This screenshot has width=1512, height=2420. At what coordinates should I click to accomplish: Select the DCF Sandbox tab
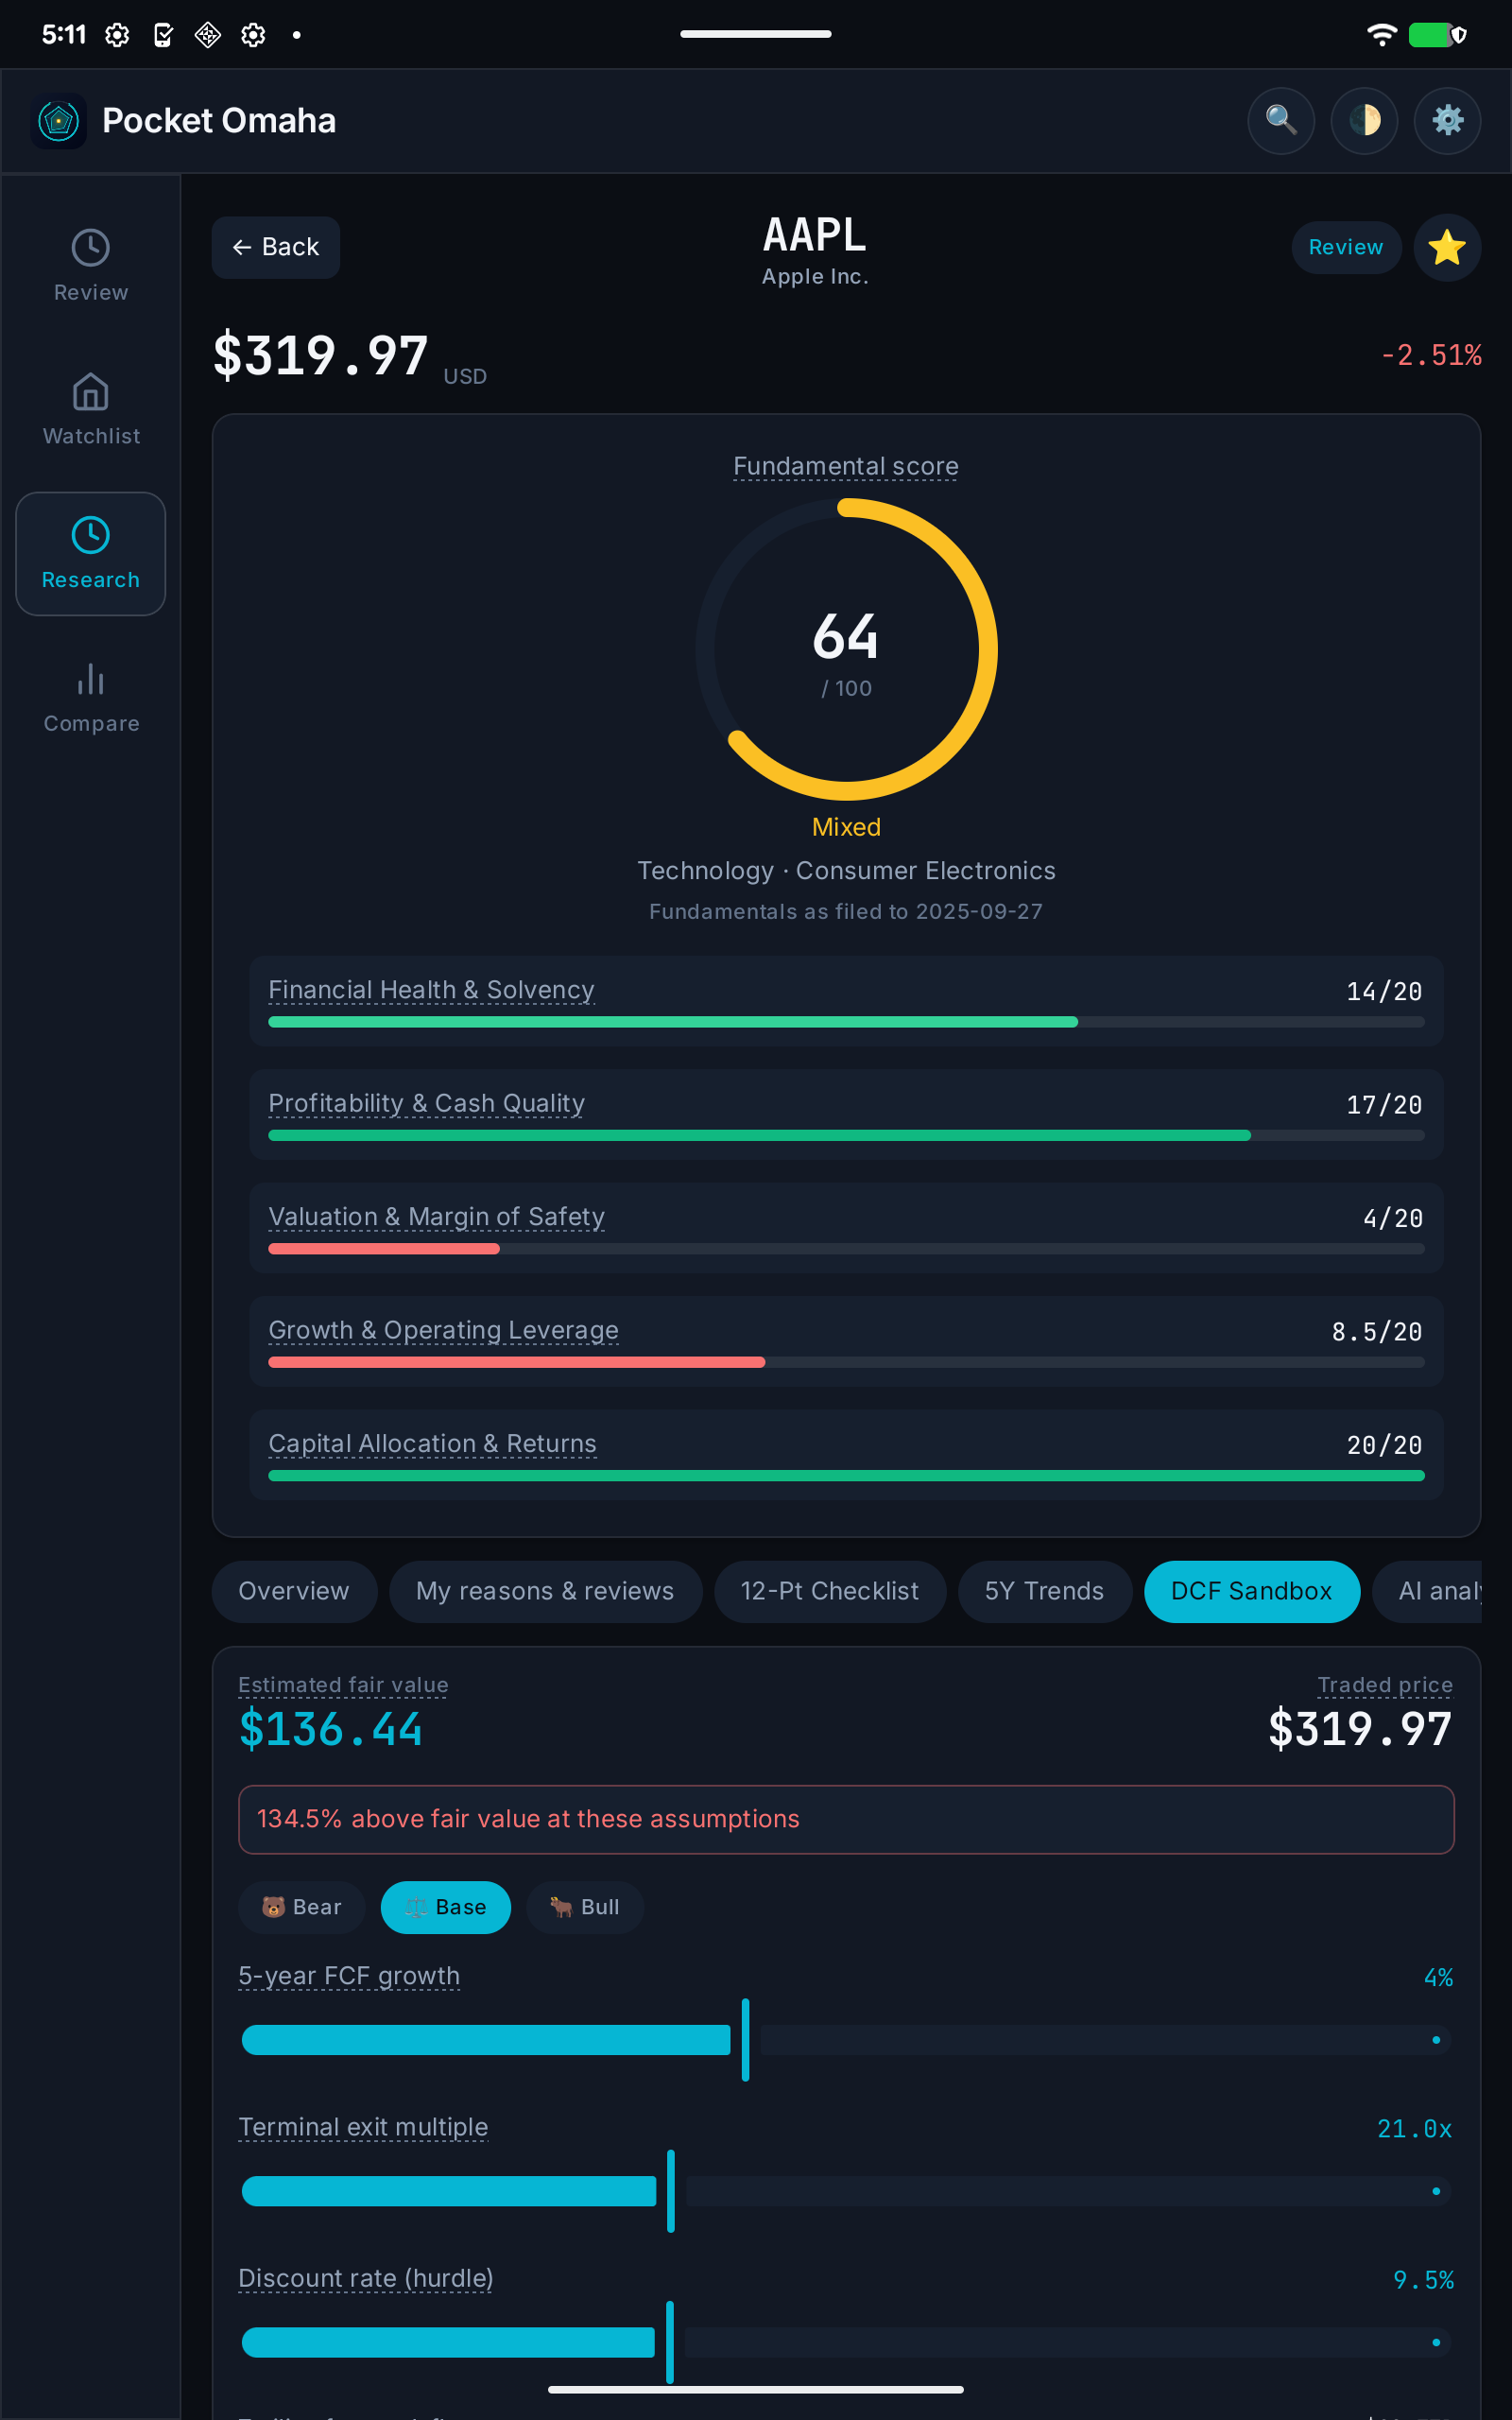coord(1251,1591)
